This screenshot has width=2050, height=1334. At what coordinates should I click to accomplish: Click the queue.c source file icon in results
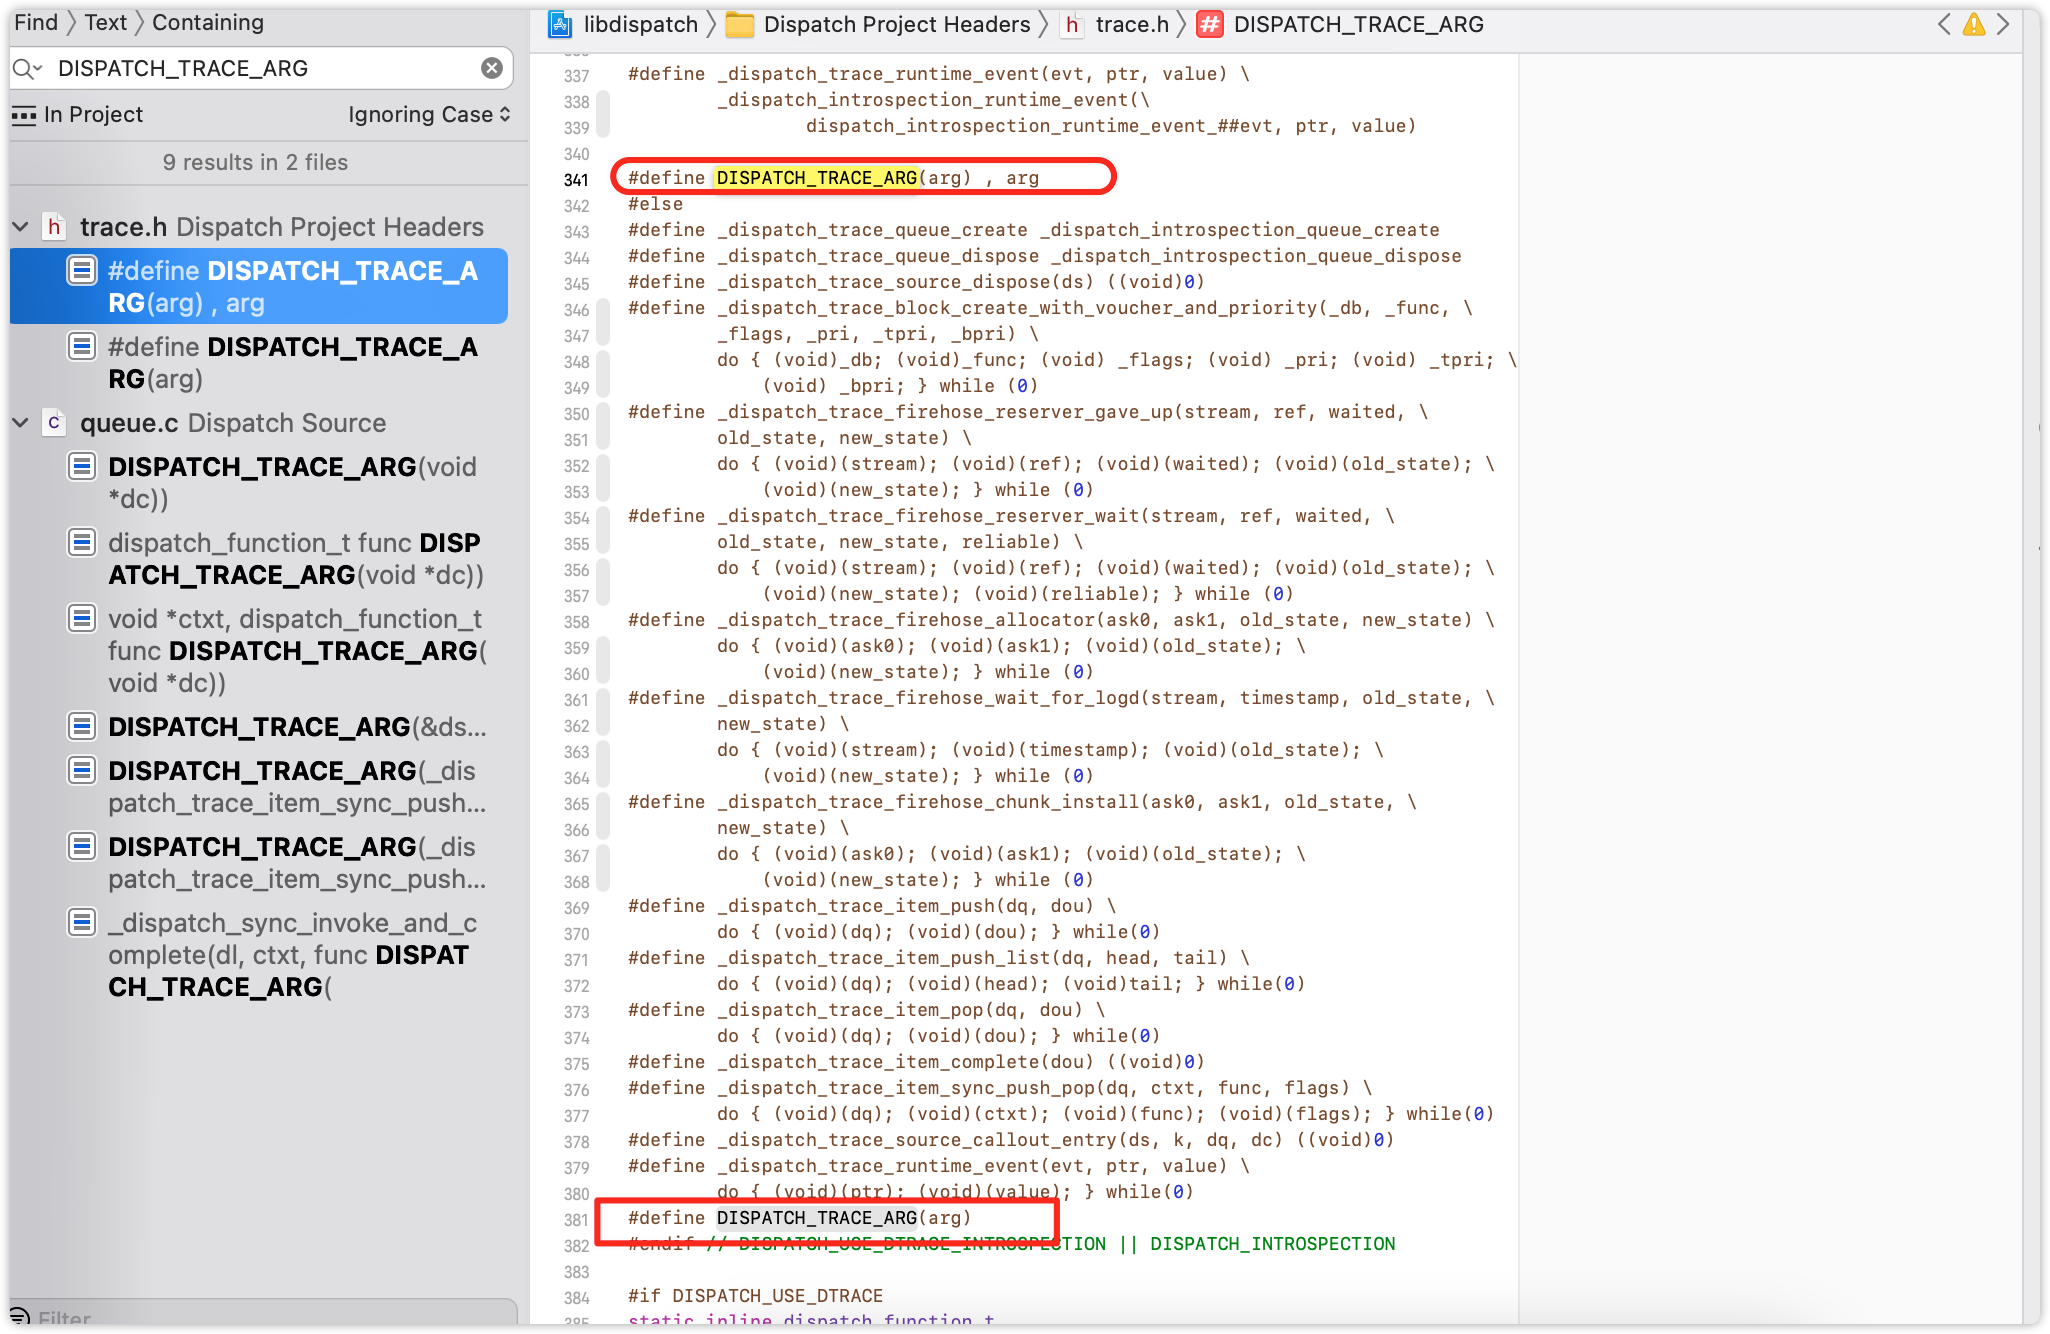pyautogui.click(x=54, y=423)
